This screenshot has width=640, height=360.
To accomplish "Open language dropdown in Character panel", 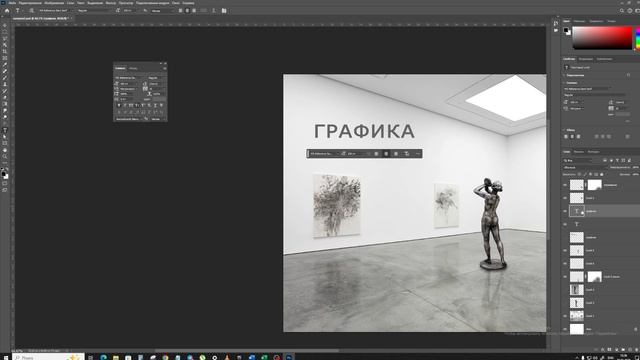I will [129, 119].
